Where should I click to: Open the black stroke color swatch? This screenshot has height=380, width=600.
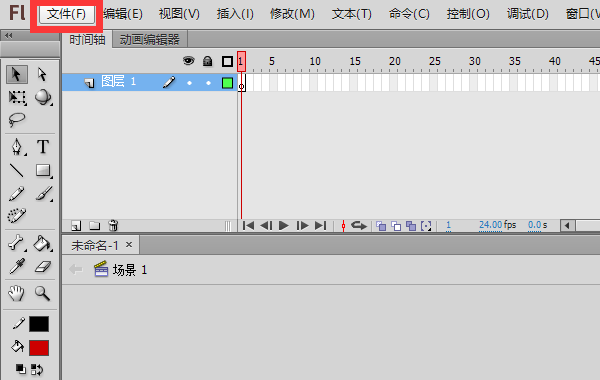39,324
